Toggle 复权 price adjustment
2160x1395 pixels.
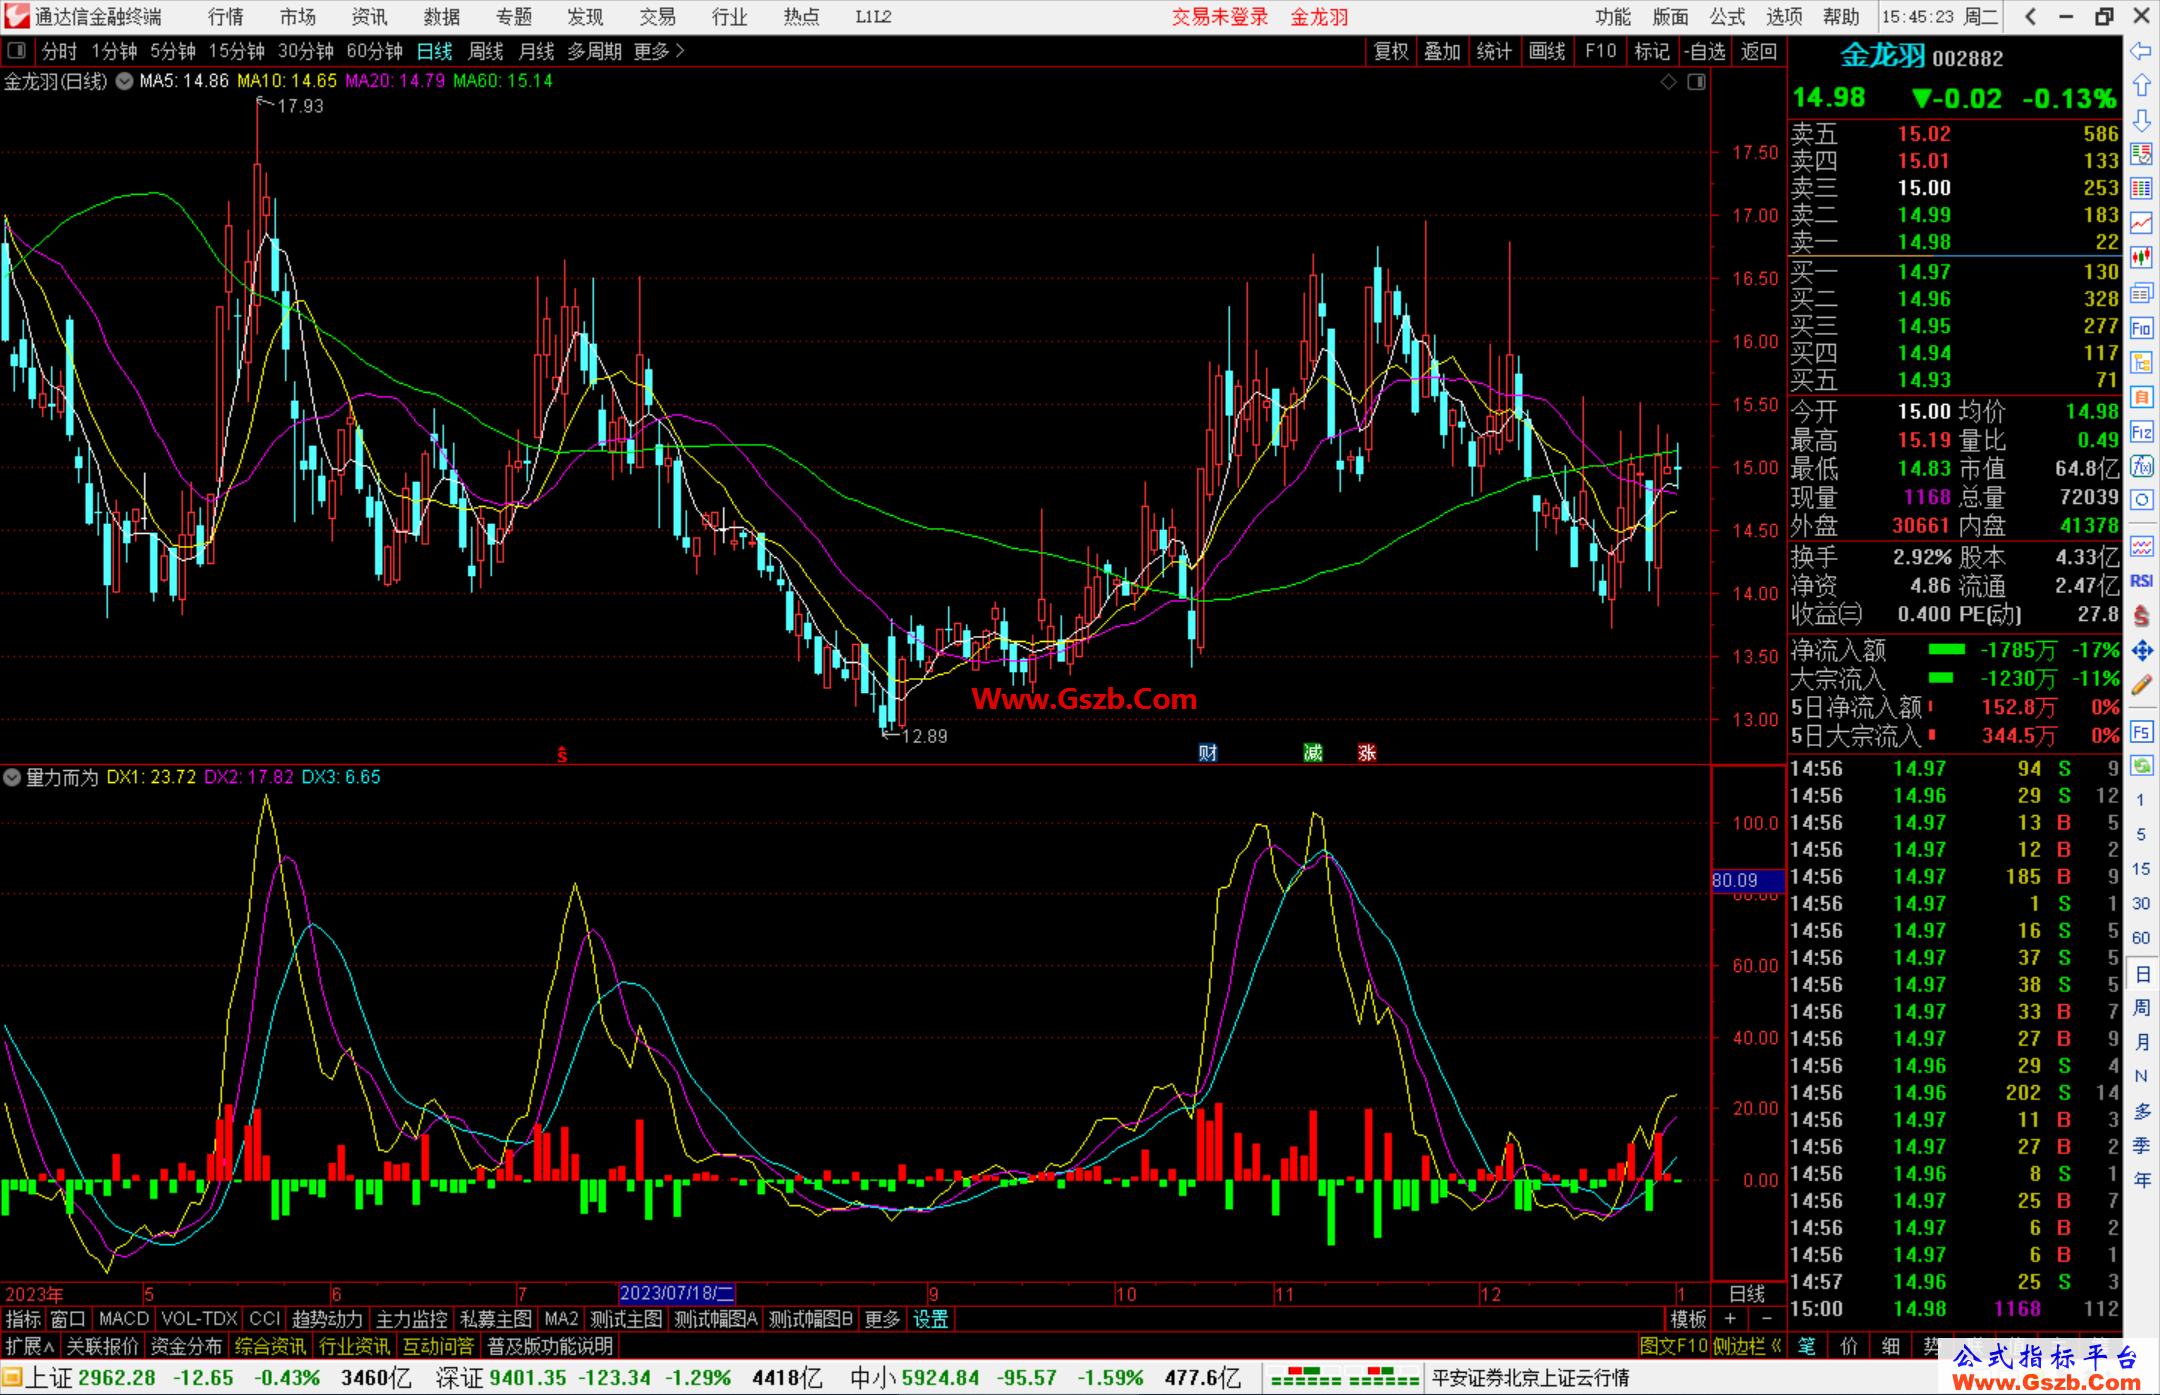(1391, 51)
